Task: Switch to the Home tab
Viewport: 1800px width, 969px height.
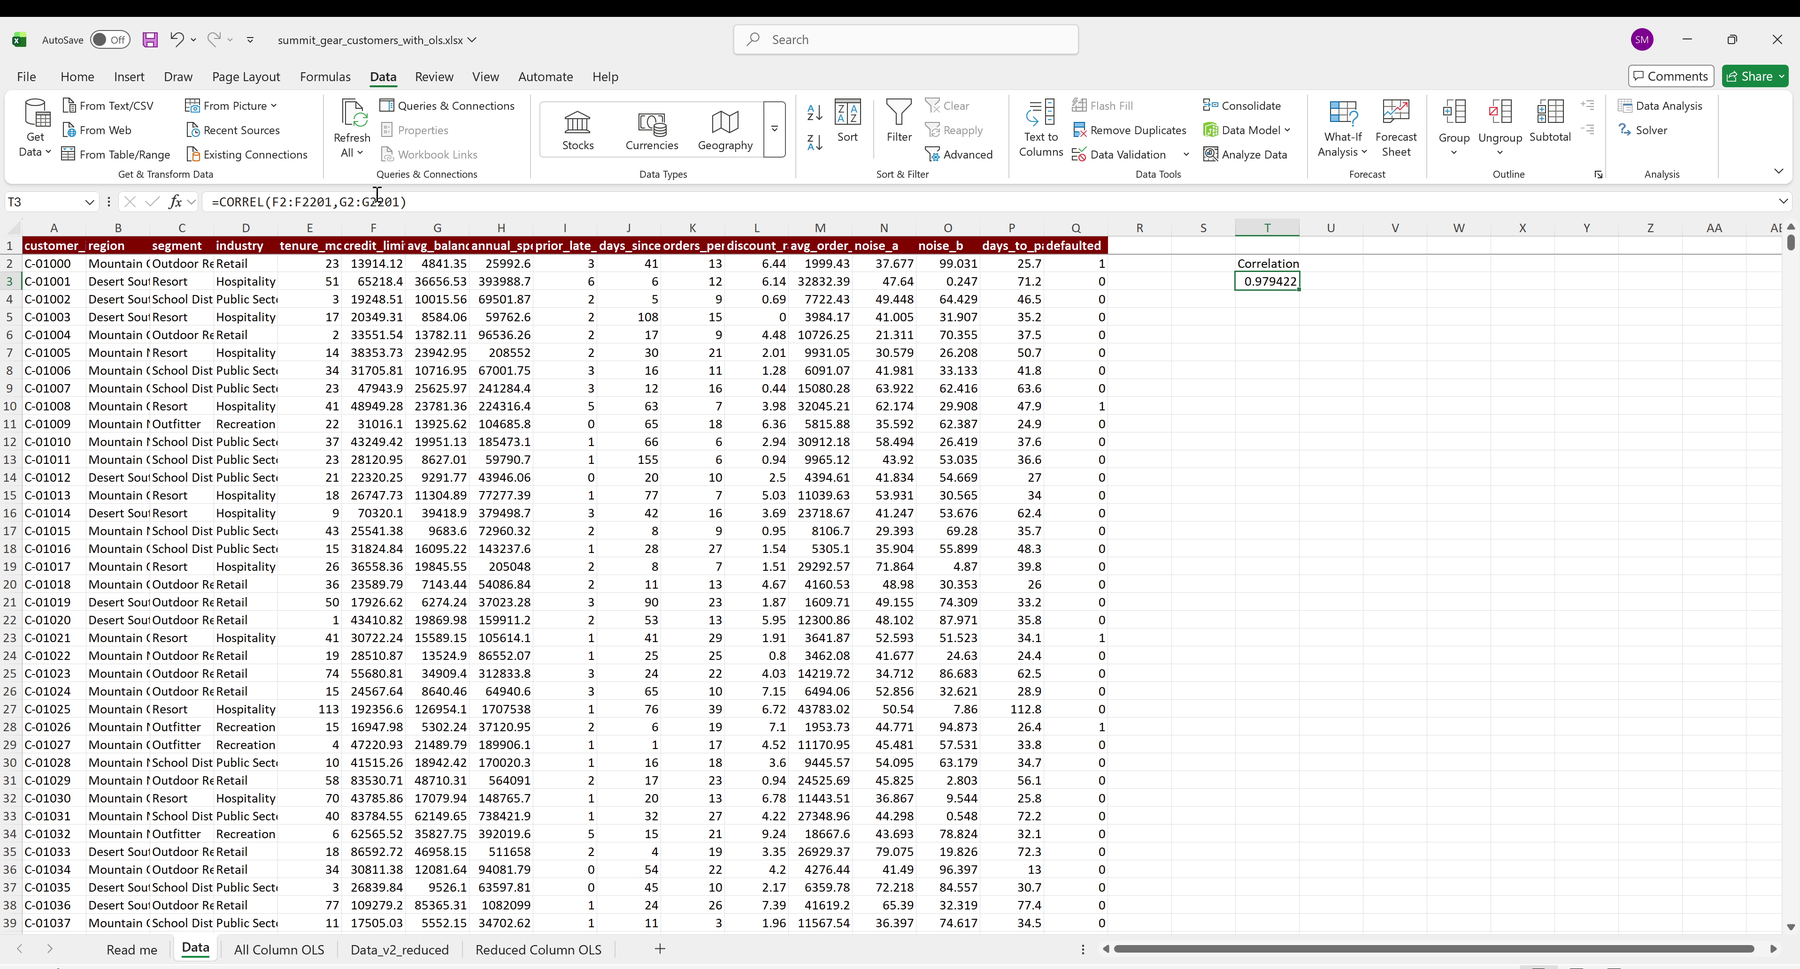Action: pos(77,77)
